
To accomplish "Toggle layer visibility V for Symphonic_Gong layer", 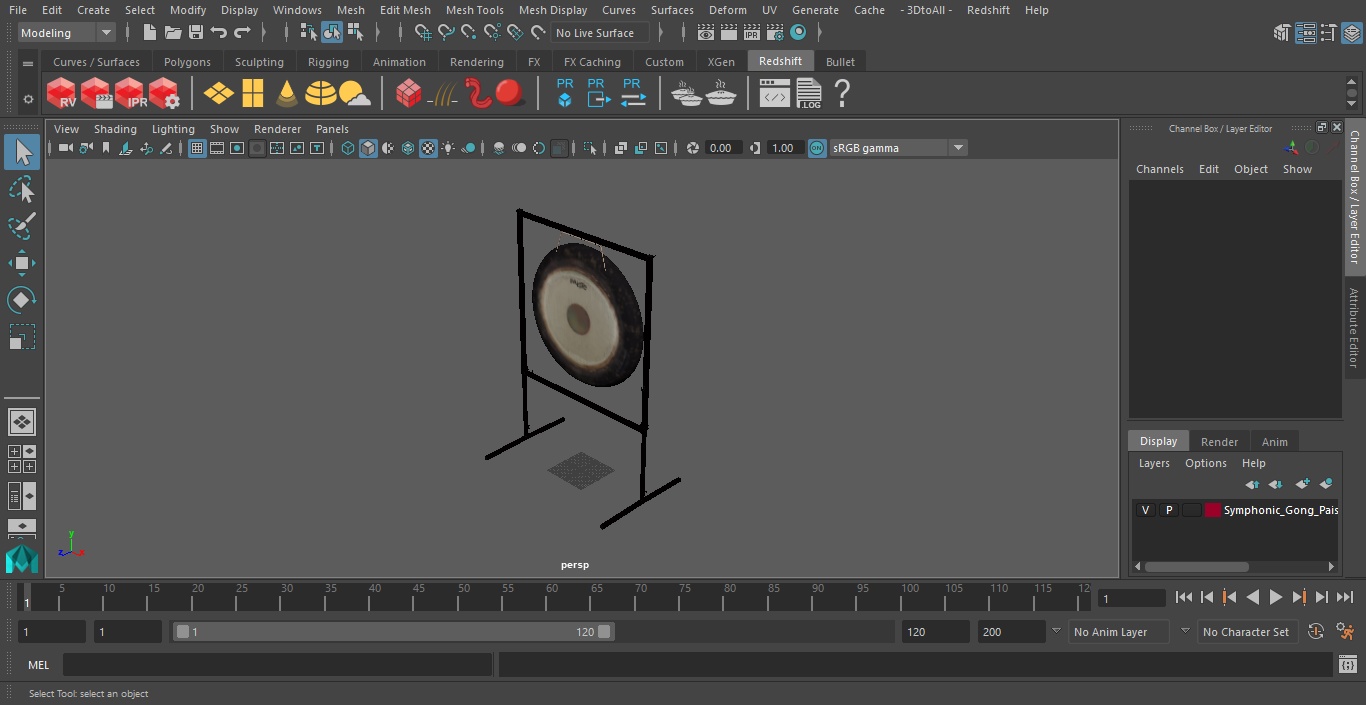I will coord(1145,510).
